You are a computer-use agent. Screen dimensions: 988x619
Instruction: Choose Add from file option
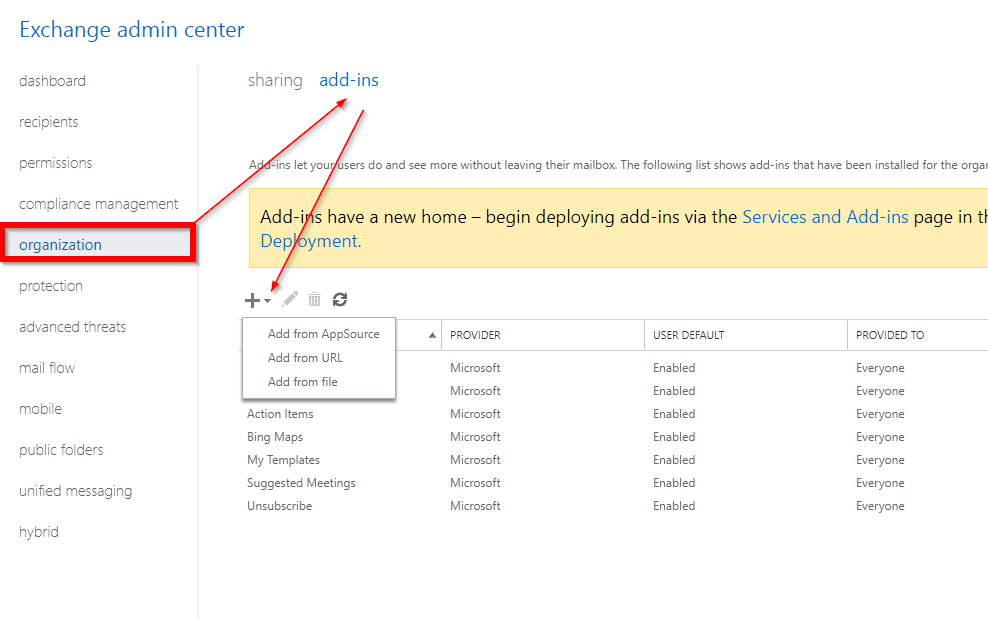(x=302, y=382)
